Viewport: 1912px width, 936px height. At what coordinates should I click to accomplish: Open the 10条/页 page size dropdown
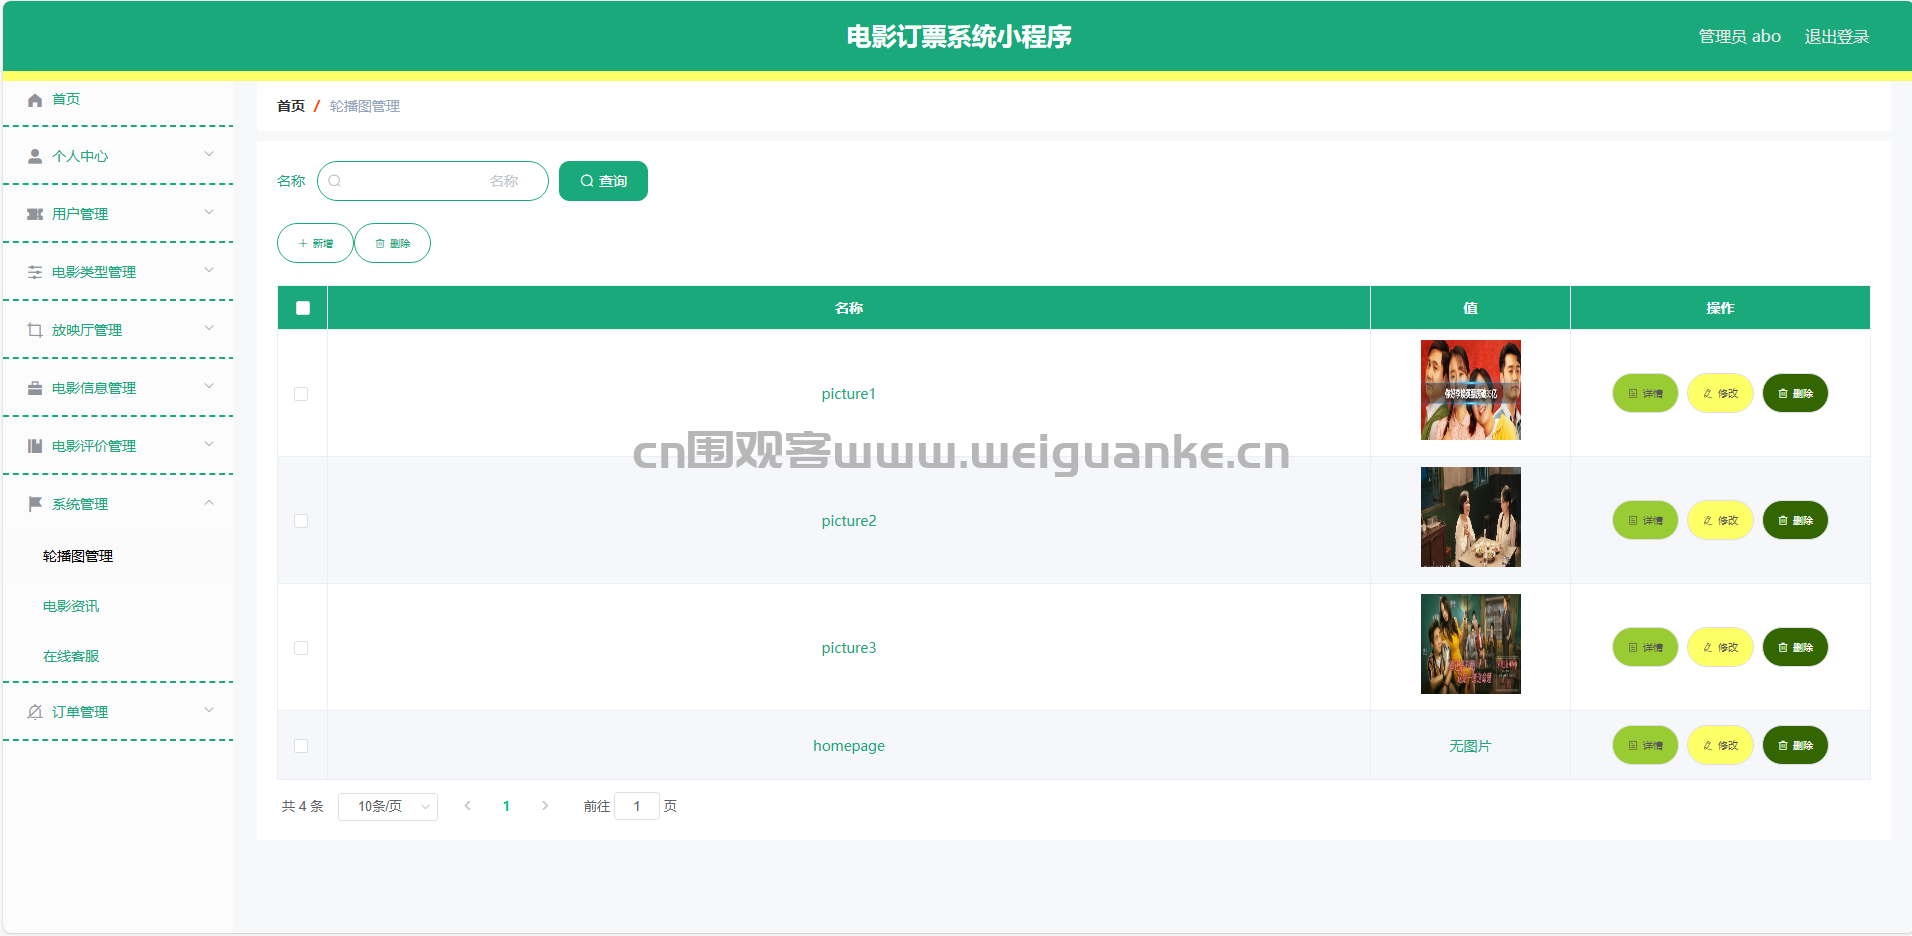[388, 806]
